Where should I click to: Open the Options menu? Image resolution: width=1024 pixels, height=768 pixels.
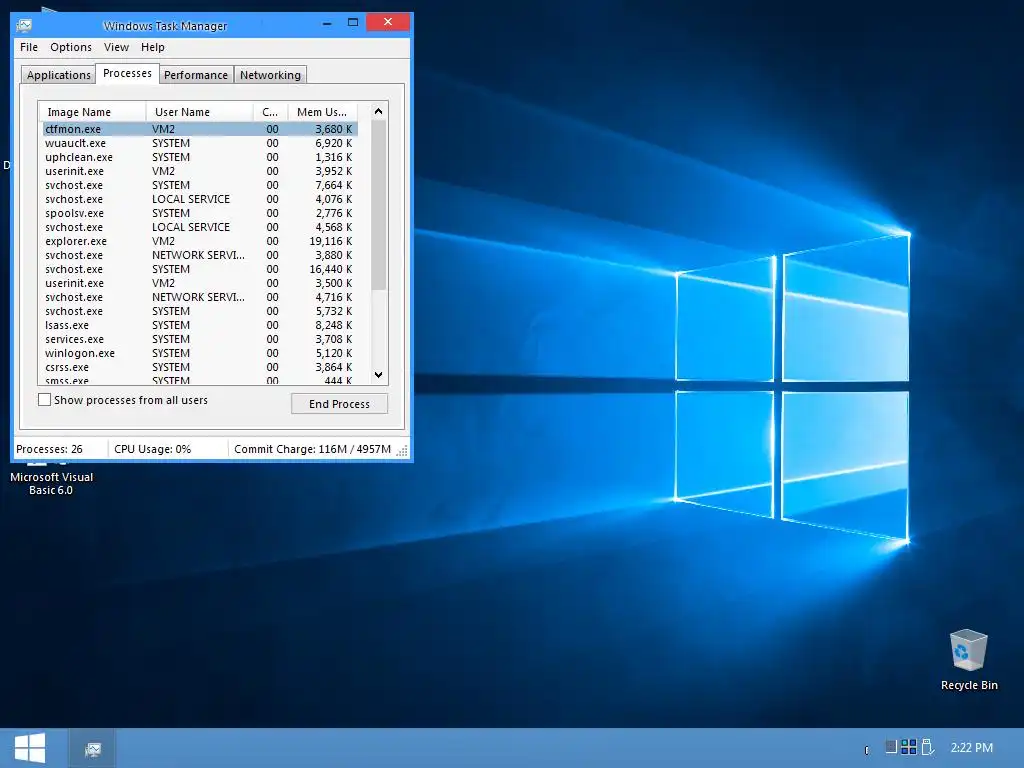point(71,47)
